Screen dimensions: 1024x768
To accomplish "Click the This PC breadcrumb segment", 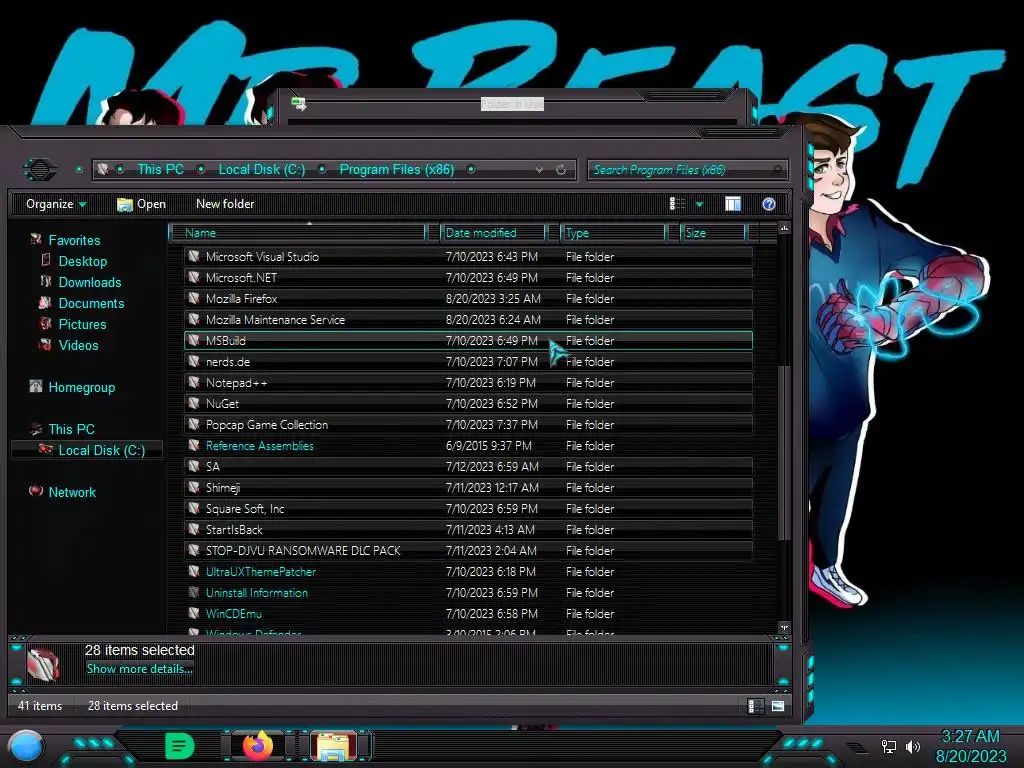I will [160, 170].
